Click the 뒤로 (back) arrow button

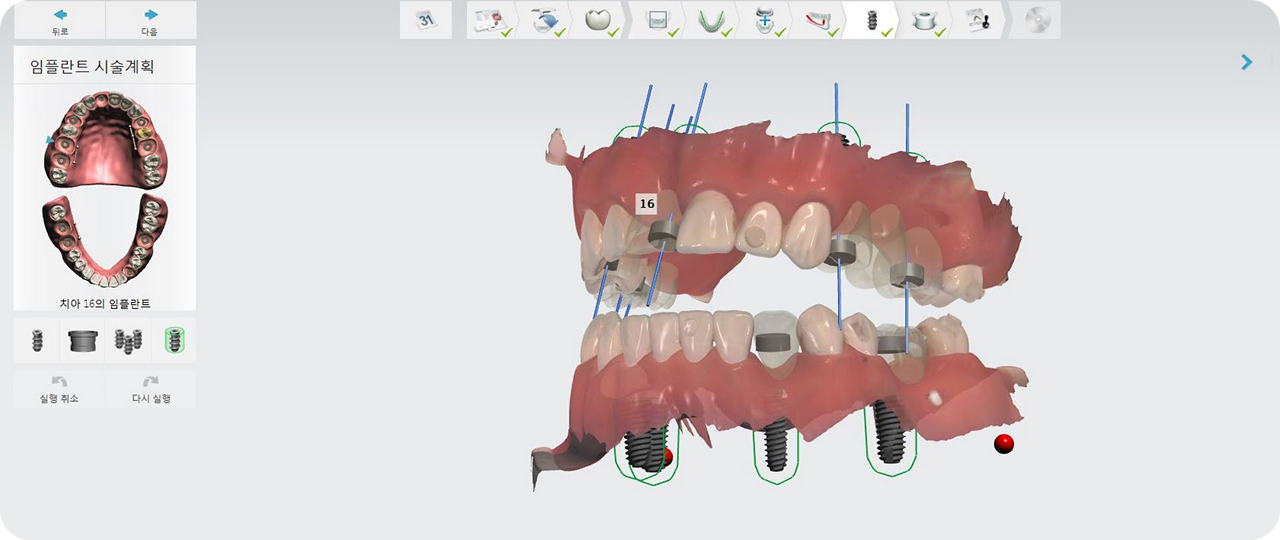coord(60,20)
